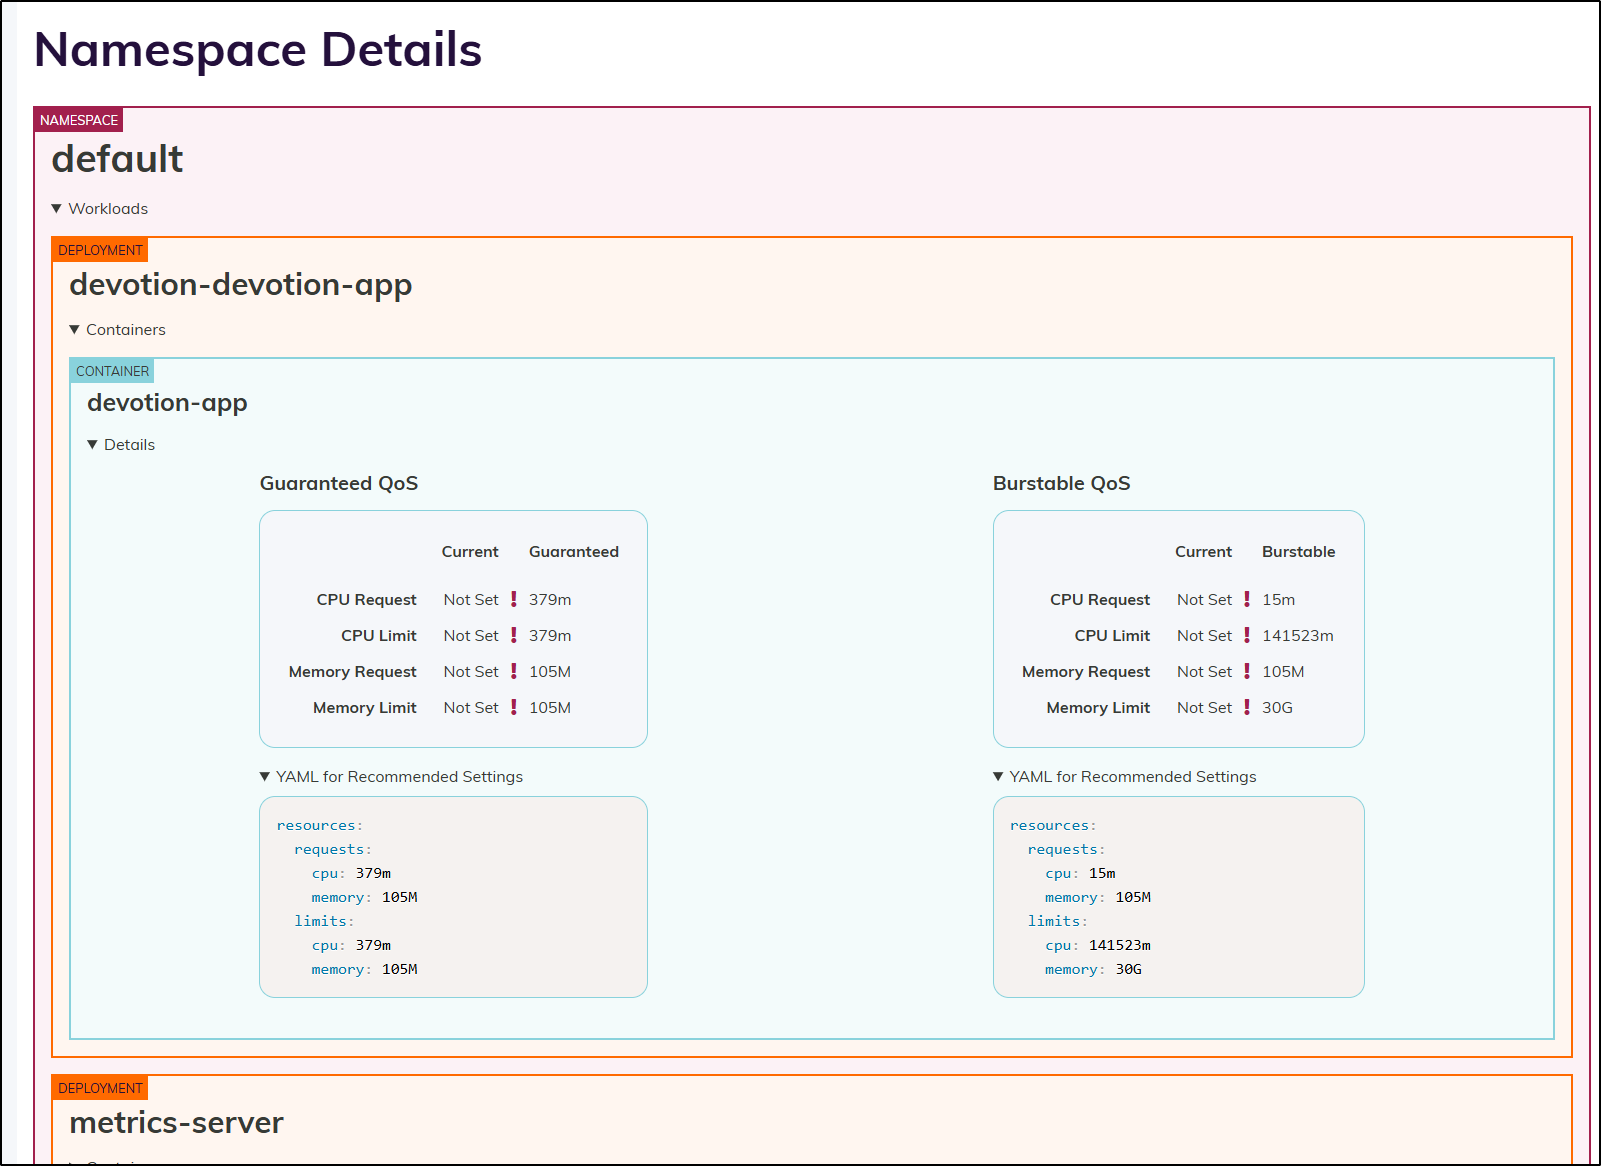Click CPU Request label in Guaranteed table
Image resolution: width=1601 pixels, height=1166 pixels.
coord(366,599)
